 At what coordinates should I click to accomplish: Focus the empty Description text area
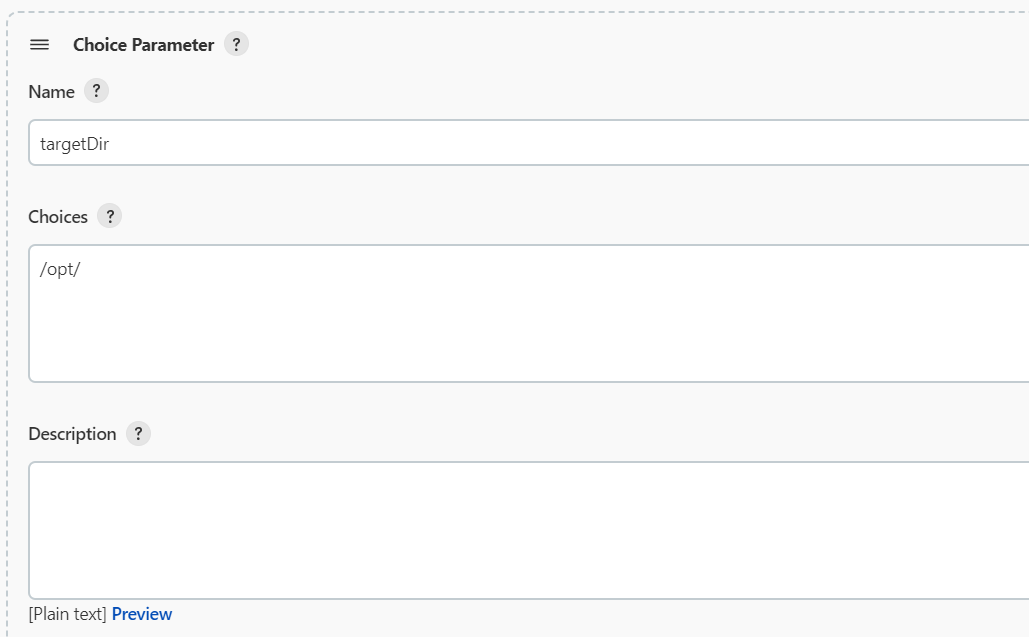click(x=529, y=530)
